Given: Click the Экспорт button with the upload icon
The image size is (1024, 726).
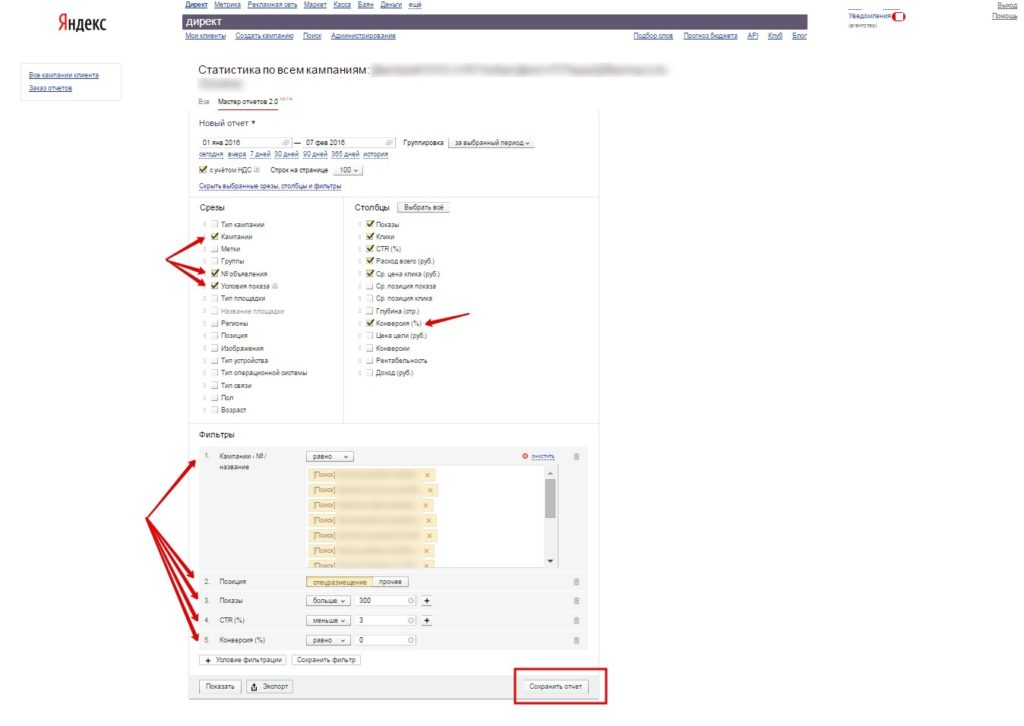Looking at the screenshot, I should pyautogui.click(x=270, y=687).
